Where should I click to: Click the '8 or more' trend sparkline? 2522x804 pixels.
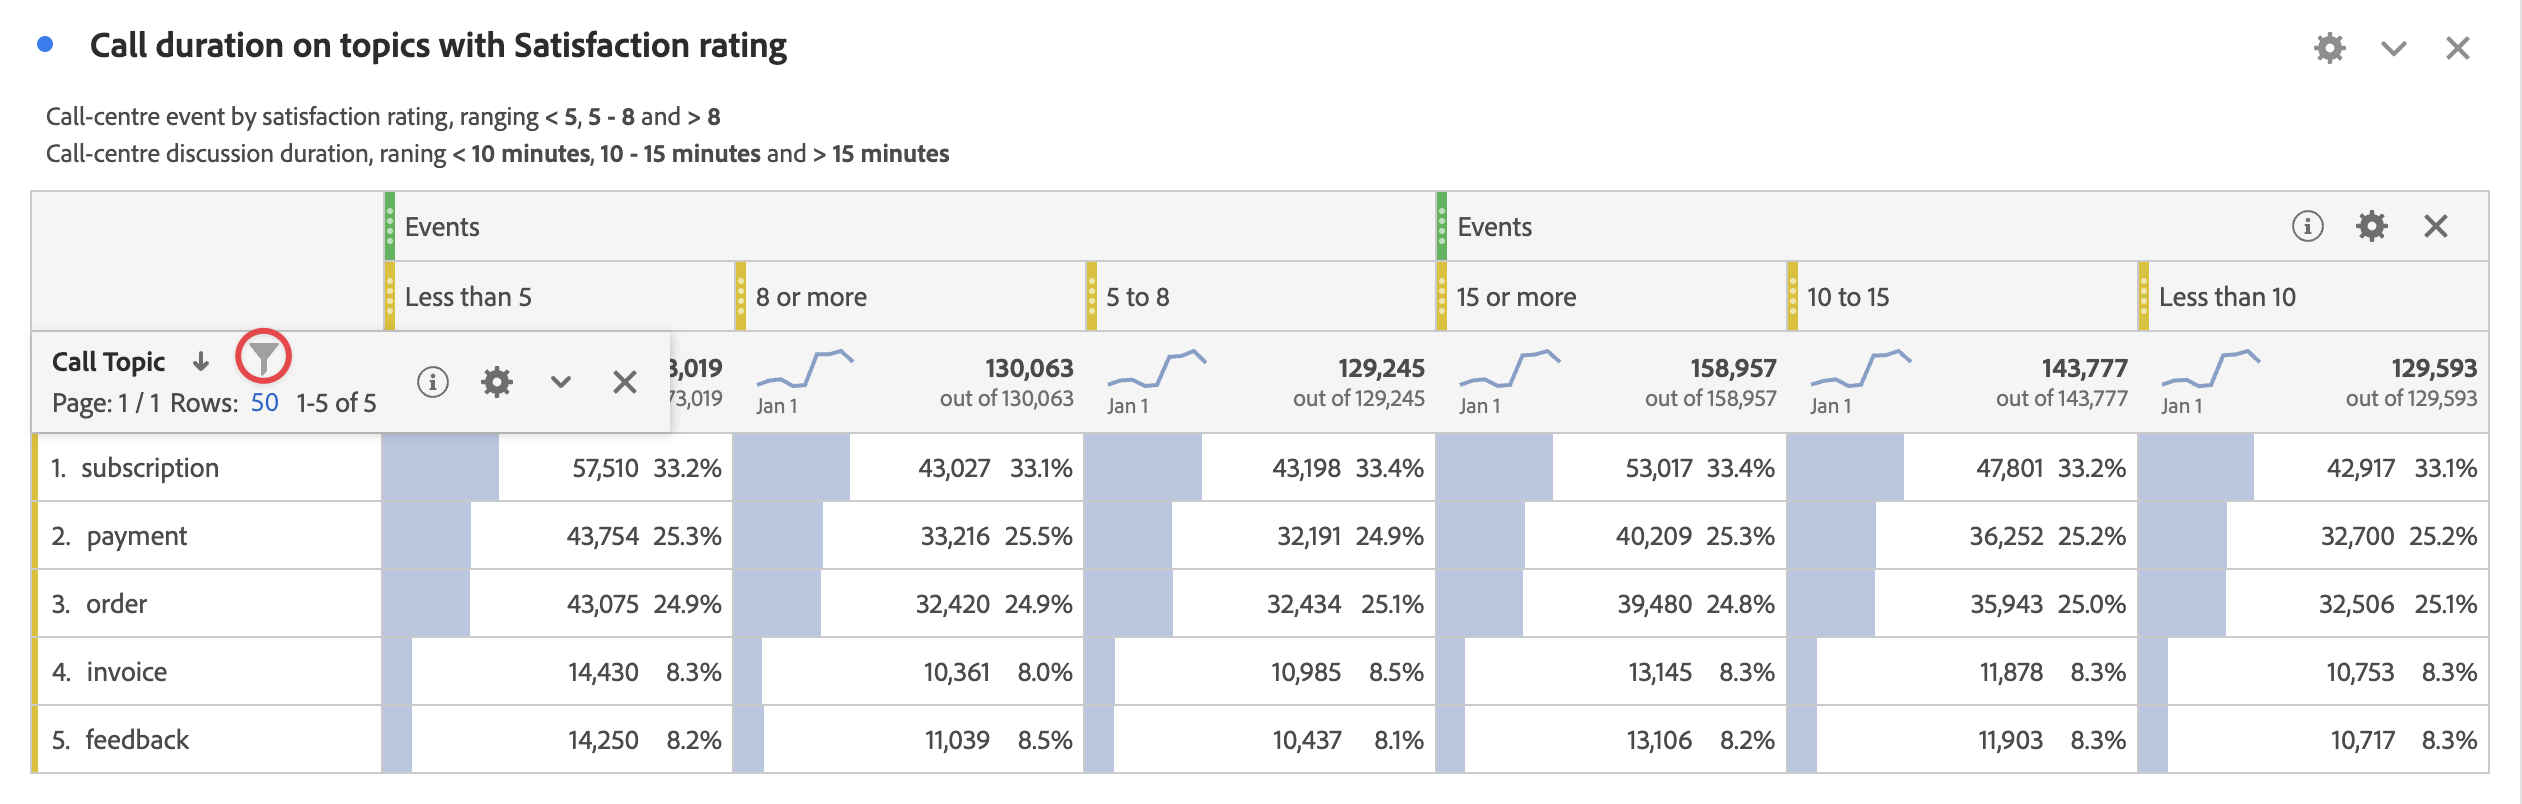click(x=804, y=368)
